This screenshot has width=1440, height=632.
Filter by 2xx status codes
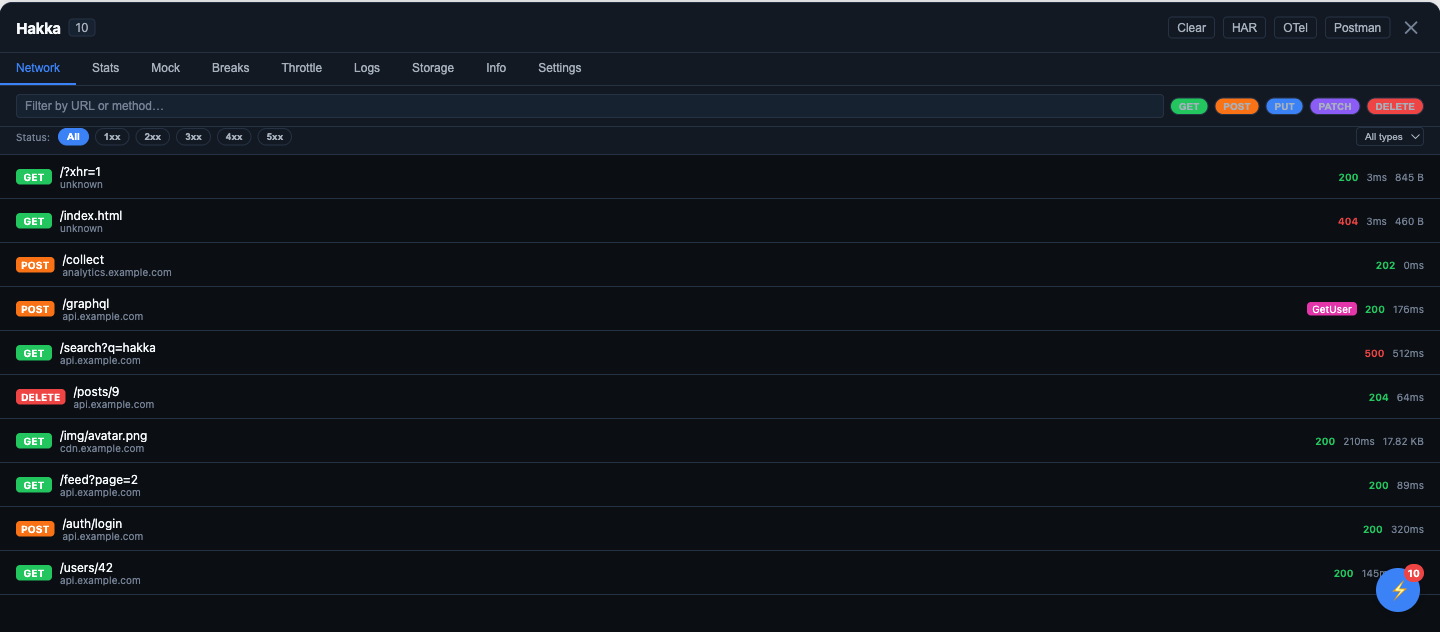click(153, 137)
